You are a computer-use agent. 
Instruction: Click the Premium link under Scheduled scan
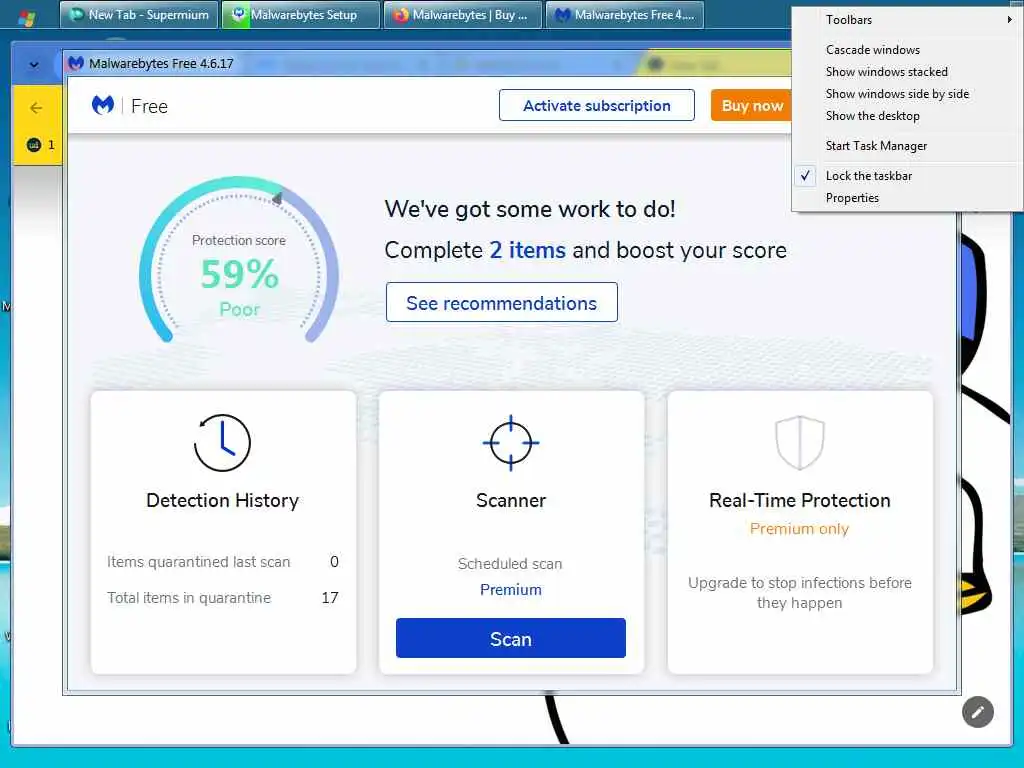click(511, 590)
